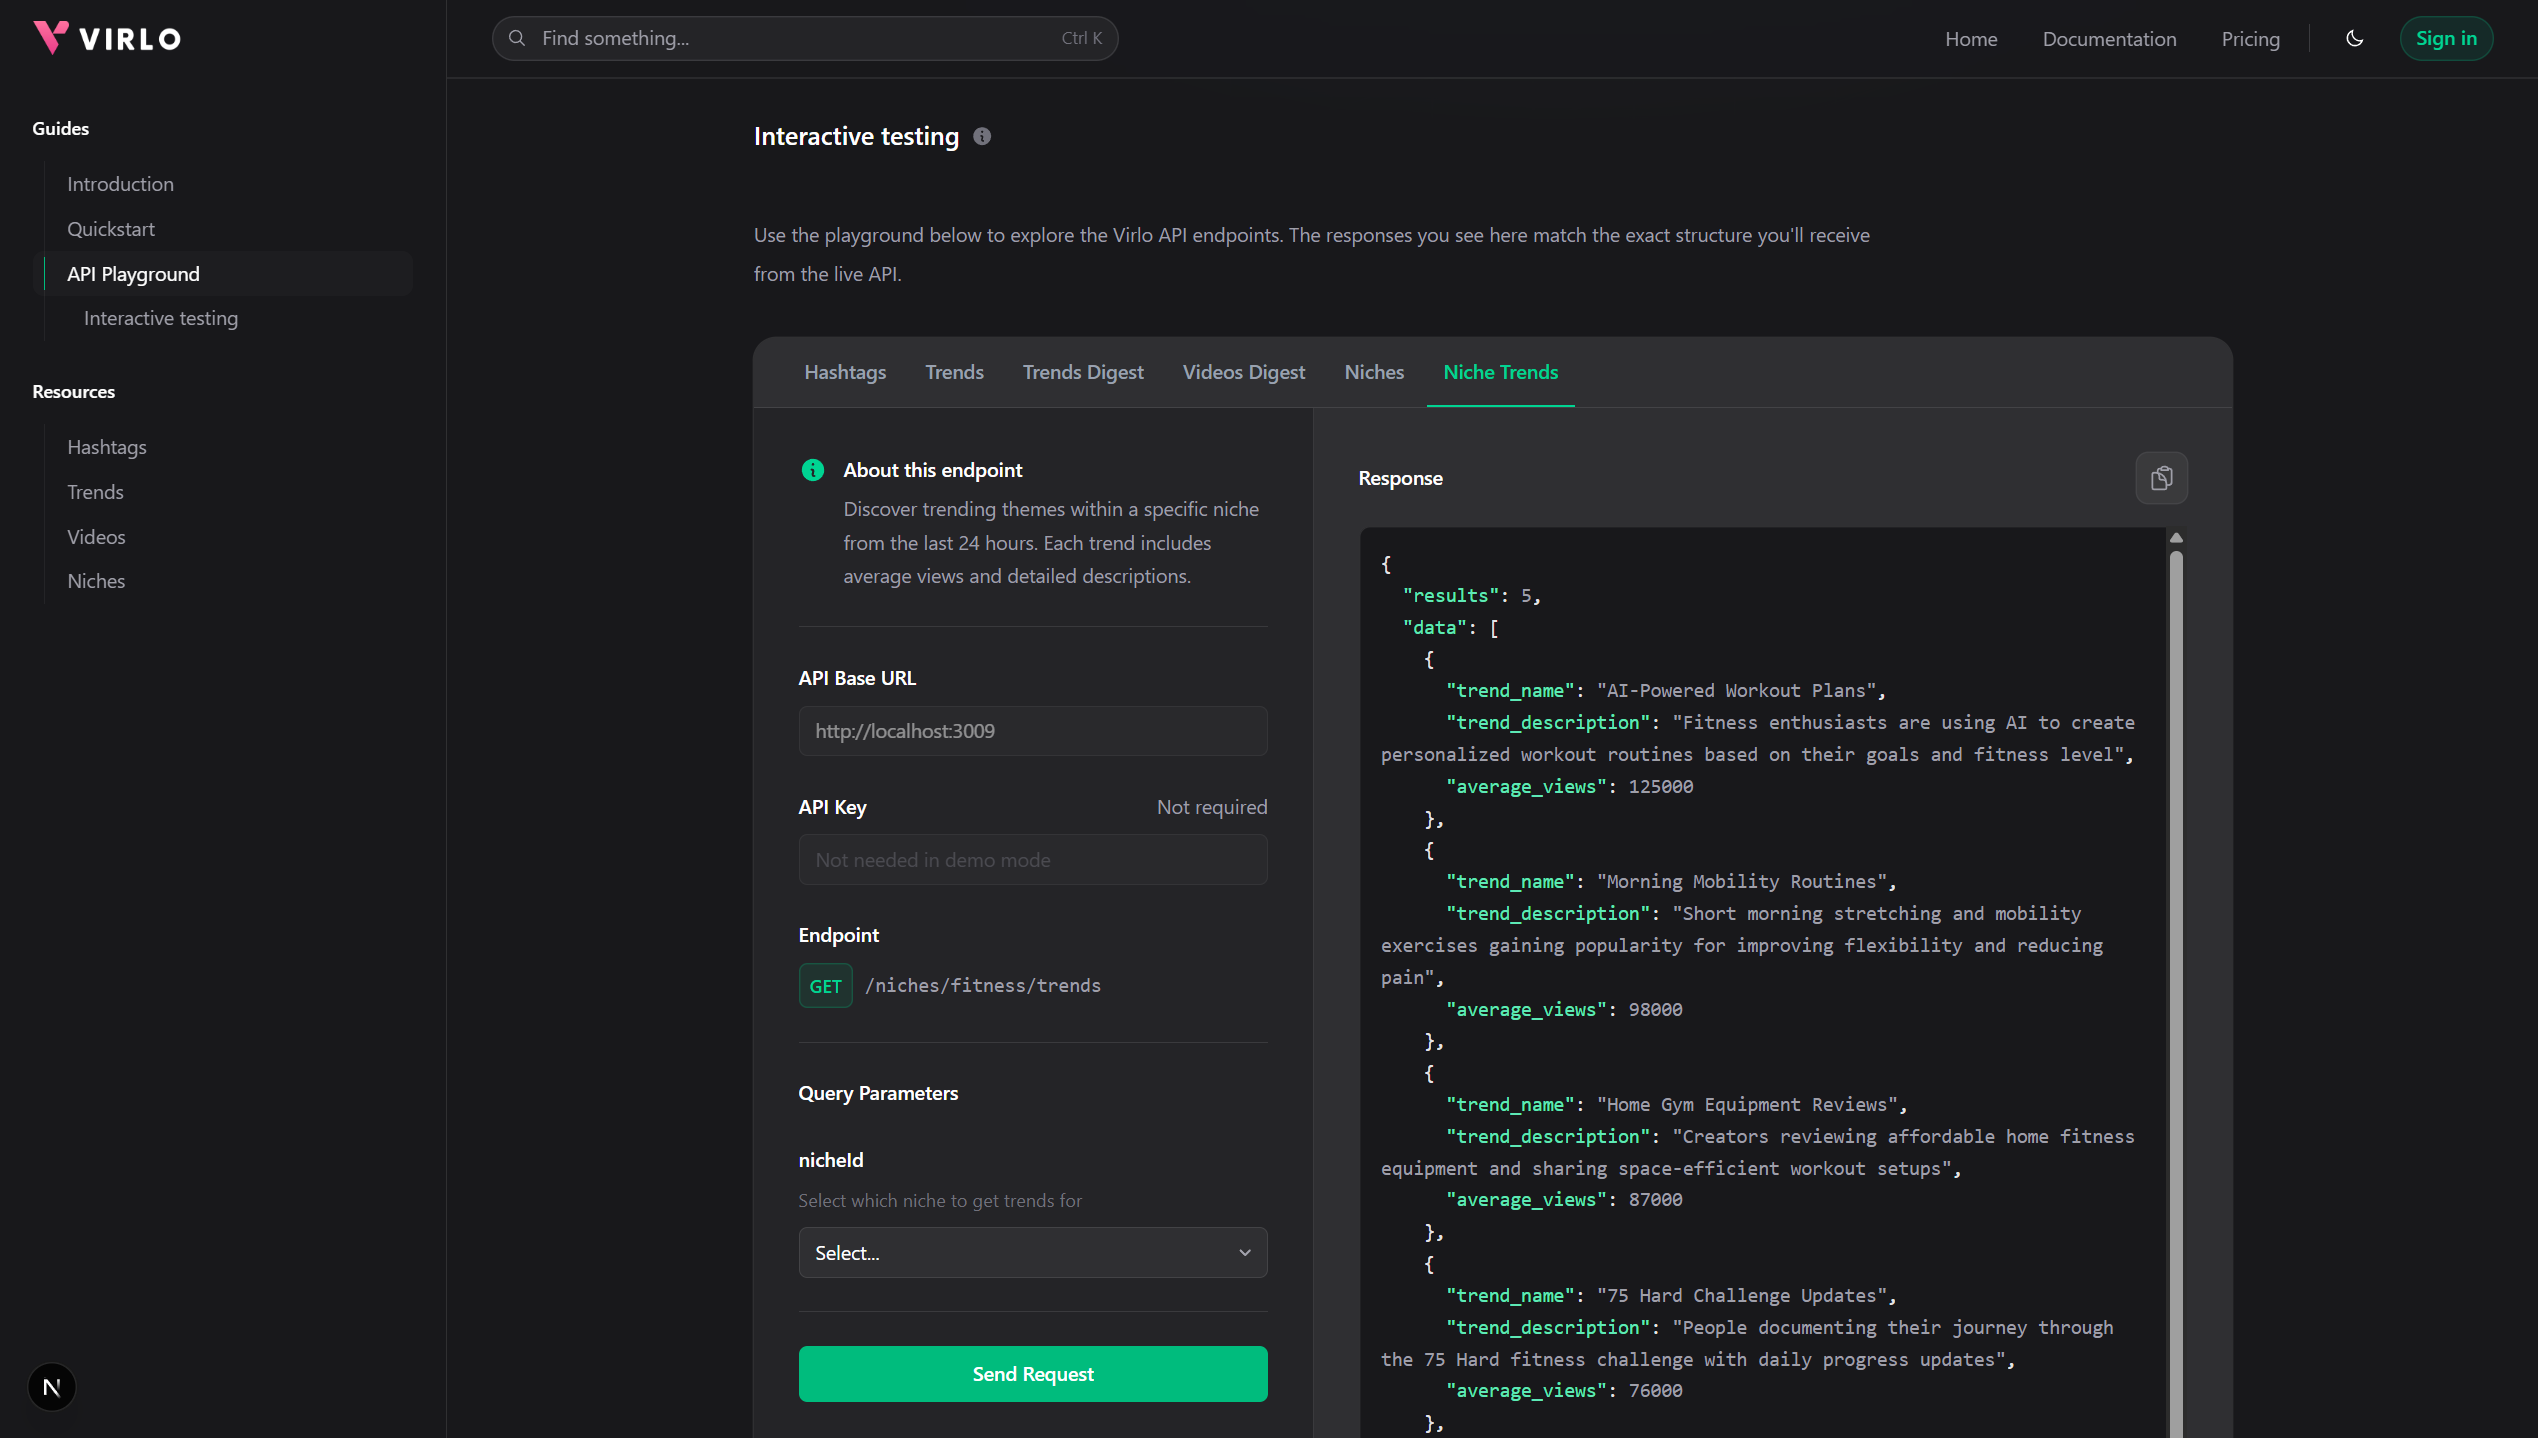Click the search magnifier icon
This screenshot has width=2538, height=1438.
[x=517, y=38]
